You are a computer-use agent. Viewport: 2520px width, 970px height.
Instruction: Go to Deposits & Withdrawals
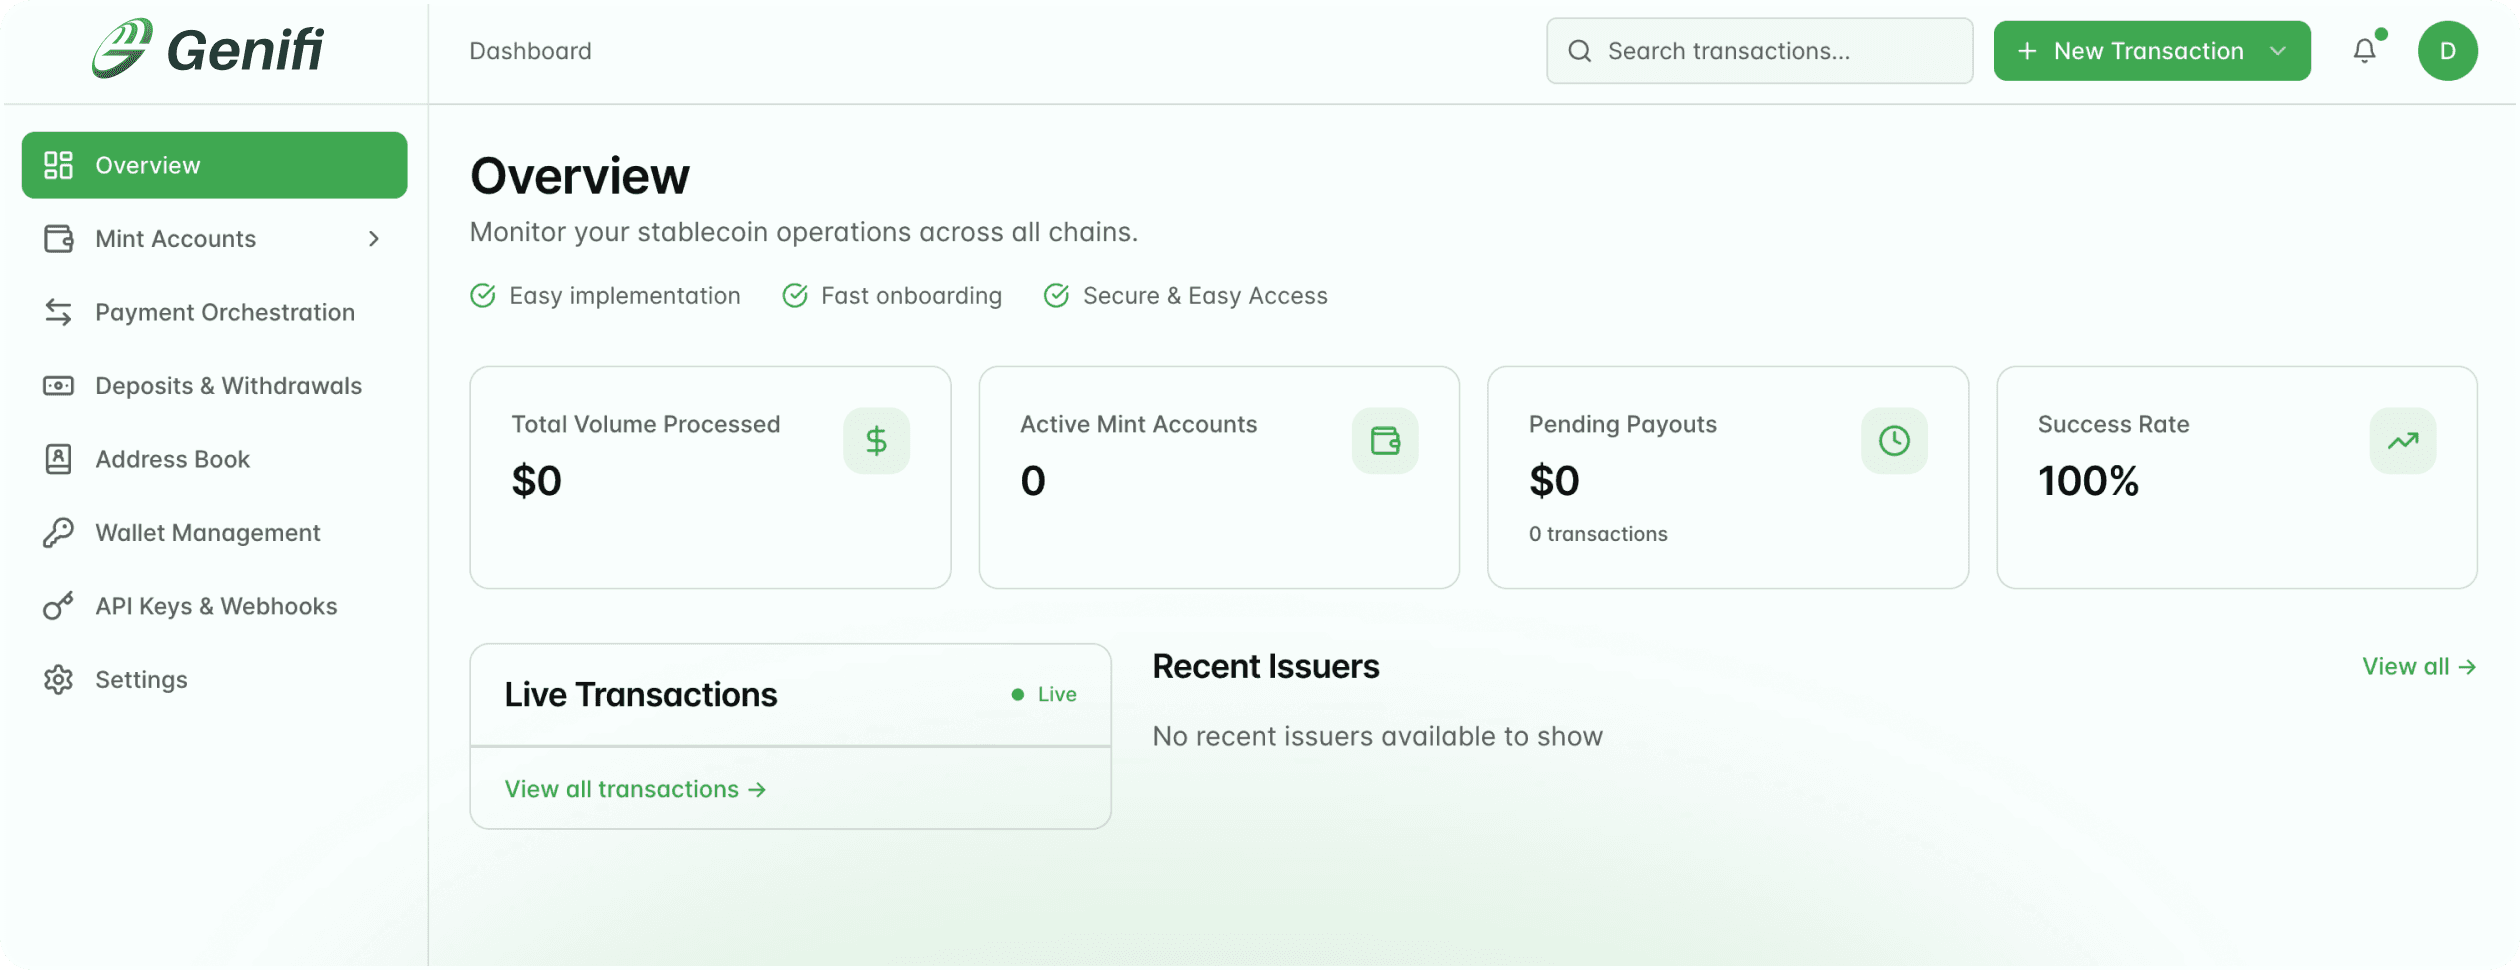pyautogui.click(x=228, y=386)
